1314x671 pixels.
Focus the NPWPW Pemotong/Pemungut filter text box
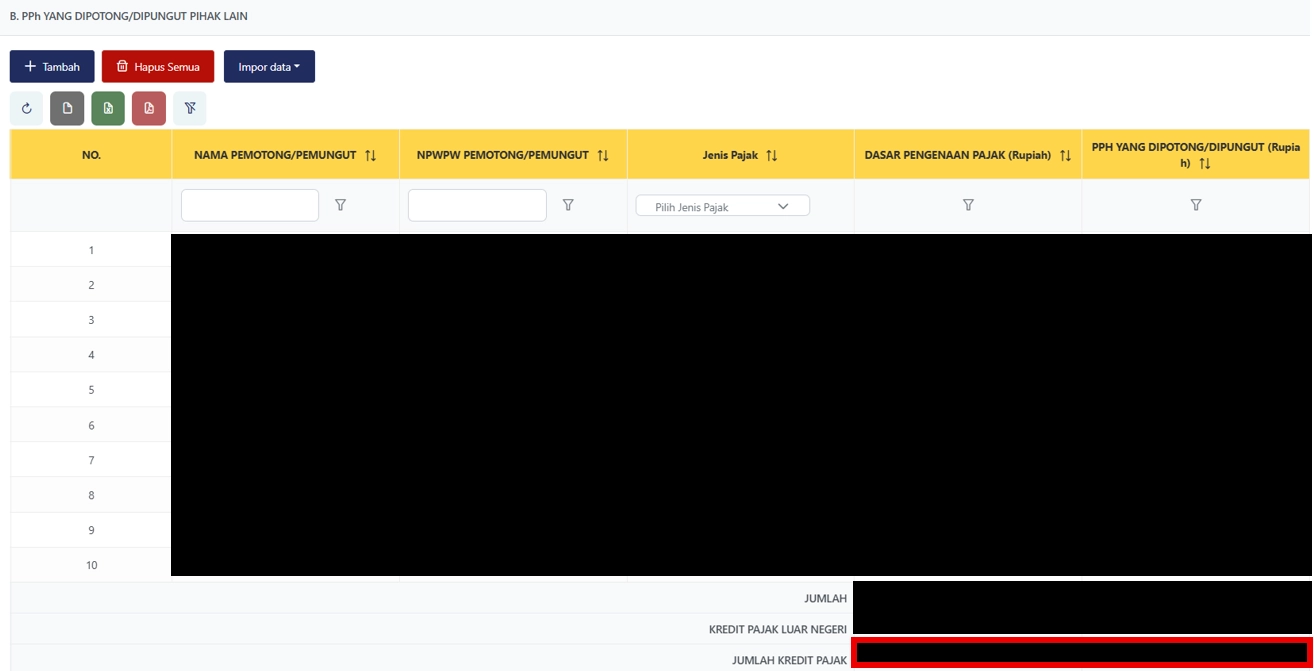click(x=477, y=205)
